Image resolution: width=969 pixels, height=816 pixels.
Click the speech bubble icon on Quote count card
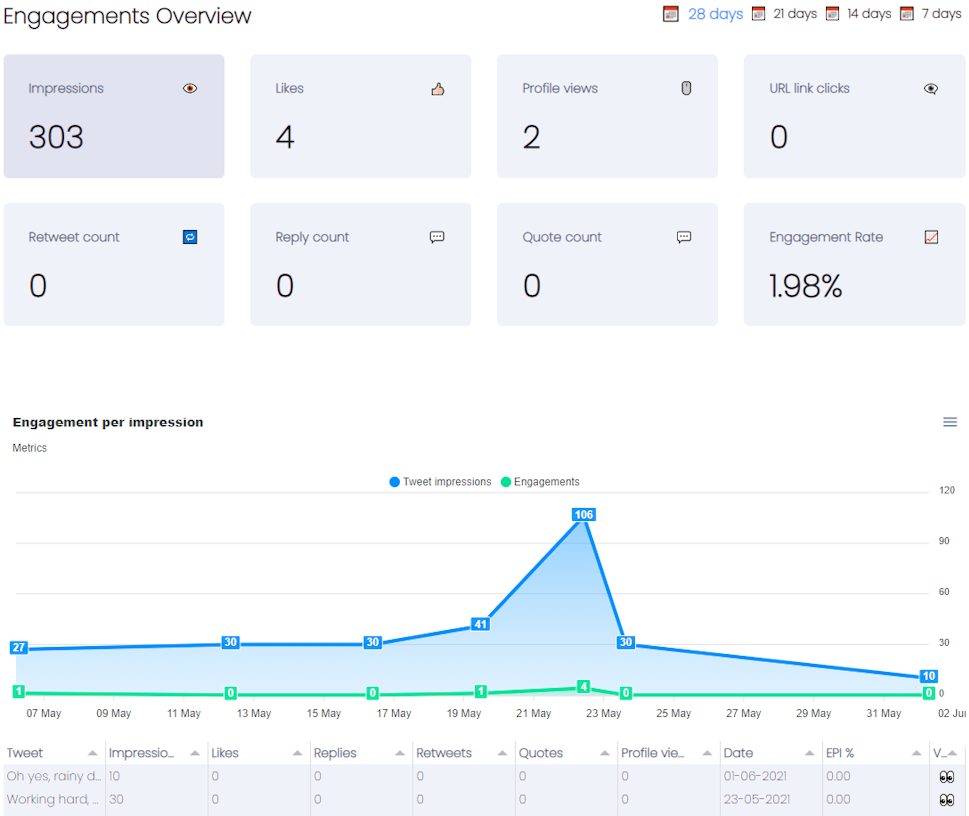(684, 237)
